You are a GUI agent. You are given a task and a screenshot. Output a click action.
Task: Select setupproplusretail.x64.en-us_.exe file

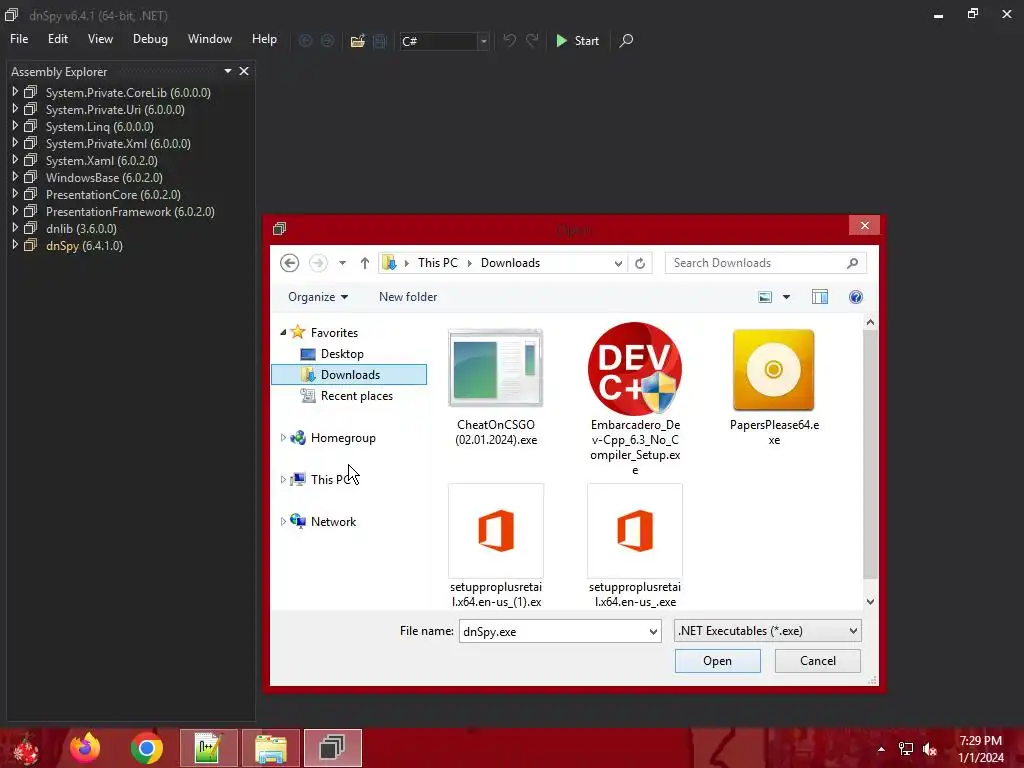coord(635,546)
